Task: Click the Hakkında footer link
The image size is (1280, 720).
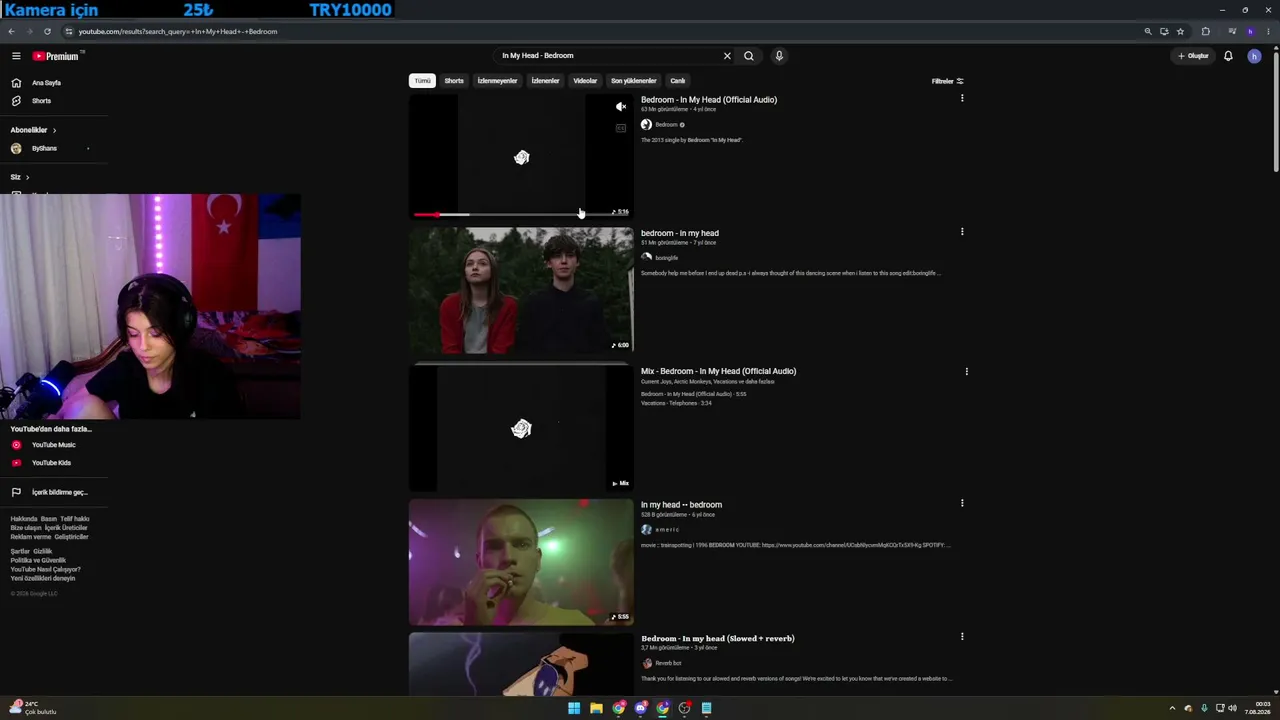Action: pyautogui.click(x=23, y=519)
